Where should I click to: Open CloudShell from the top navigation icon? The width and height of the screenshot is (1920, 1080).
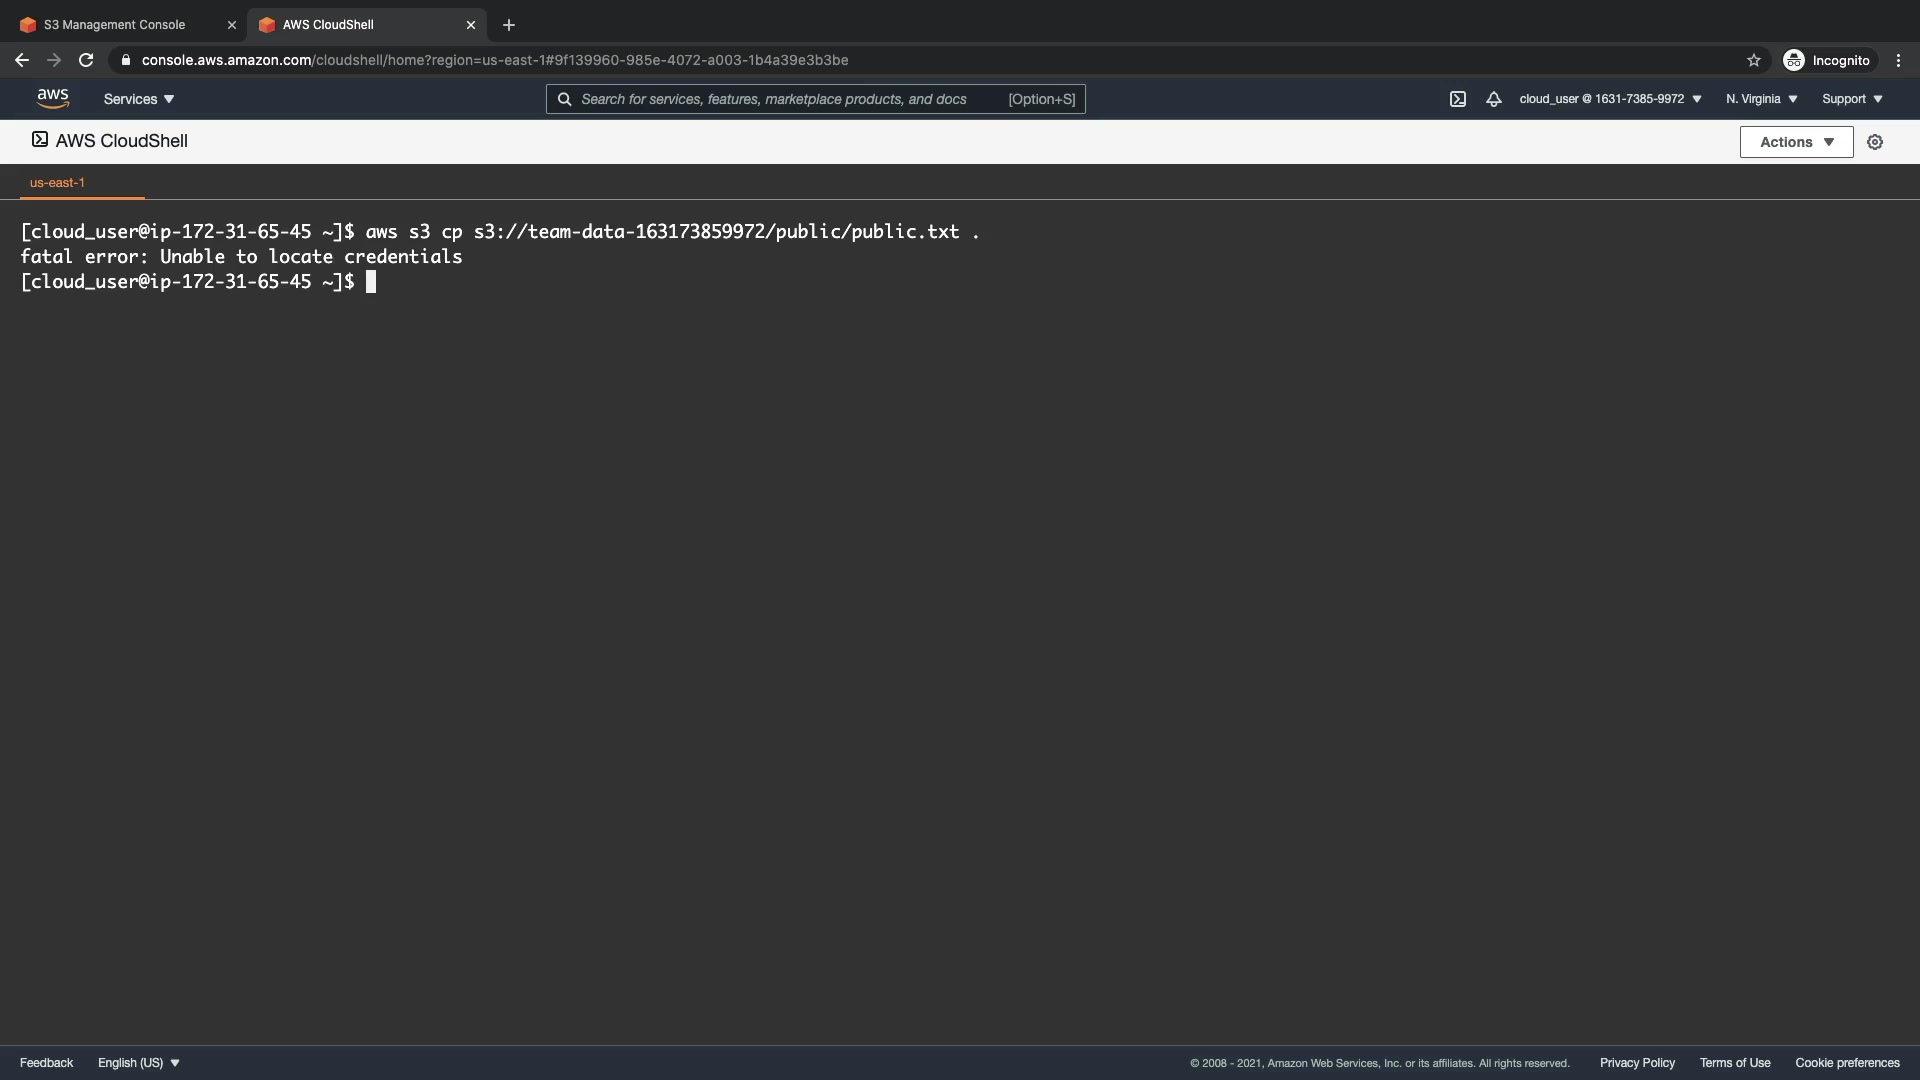click(1458, 99)
